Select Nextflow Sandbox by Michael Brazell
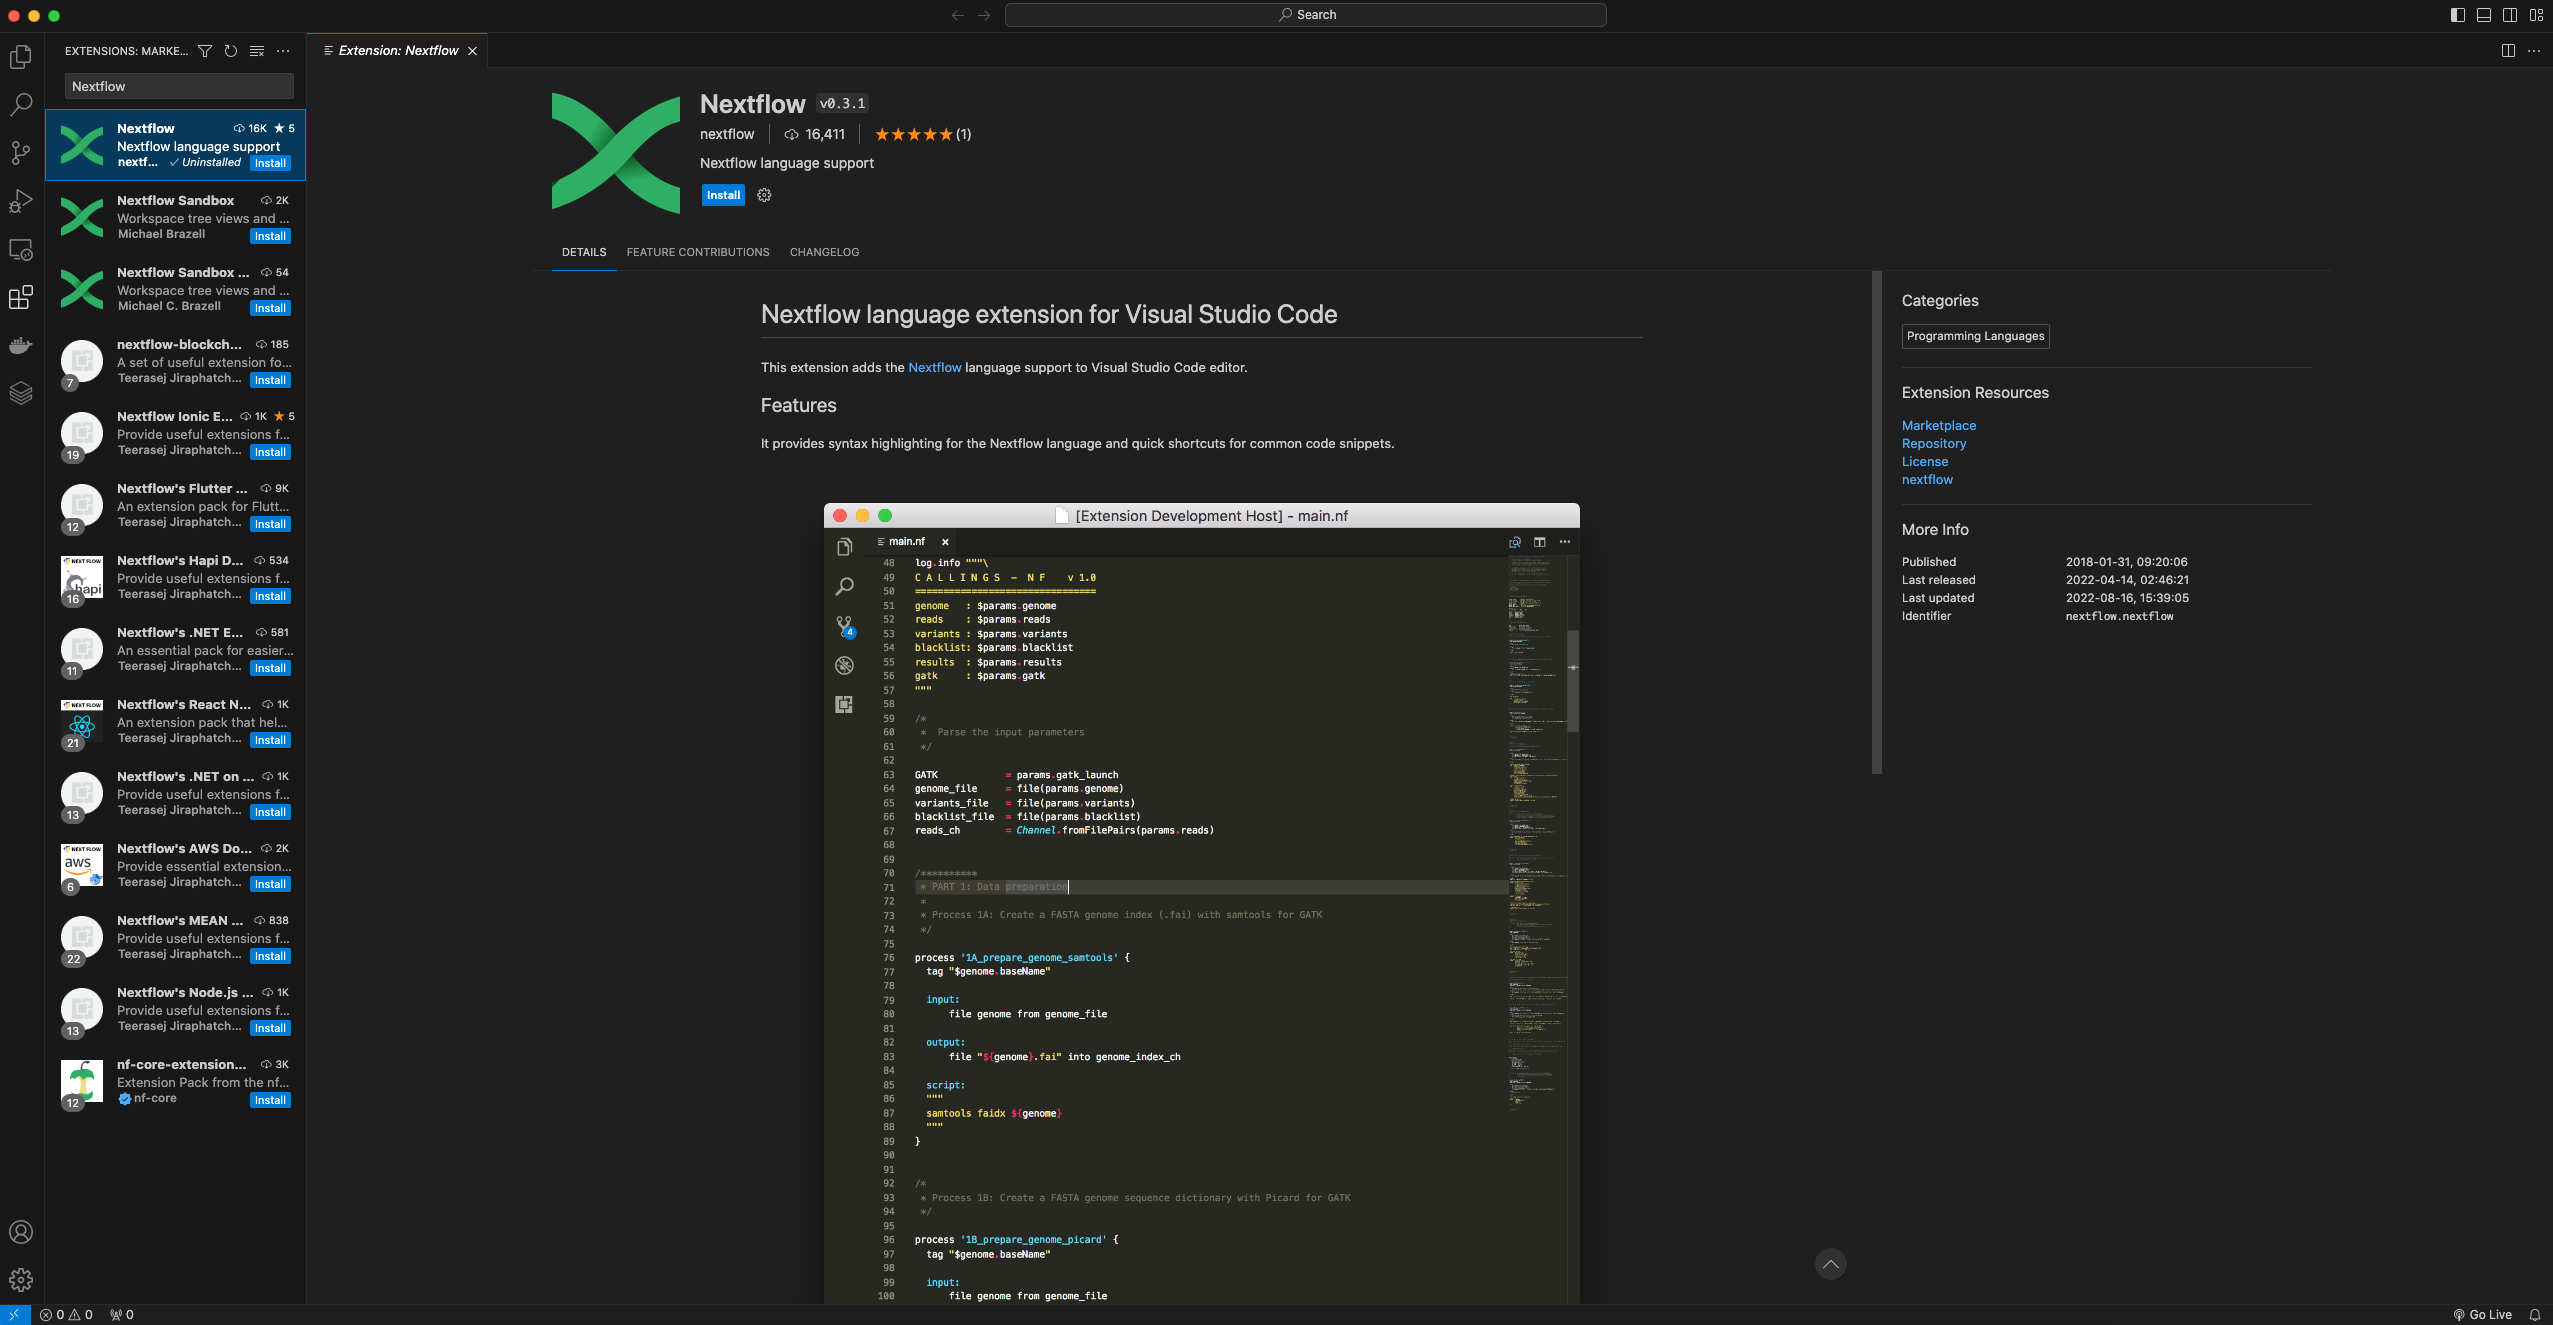Image resolution: width=2553 pixels, height=1325 pixels. click(176, 217)
